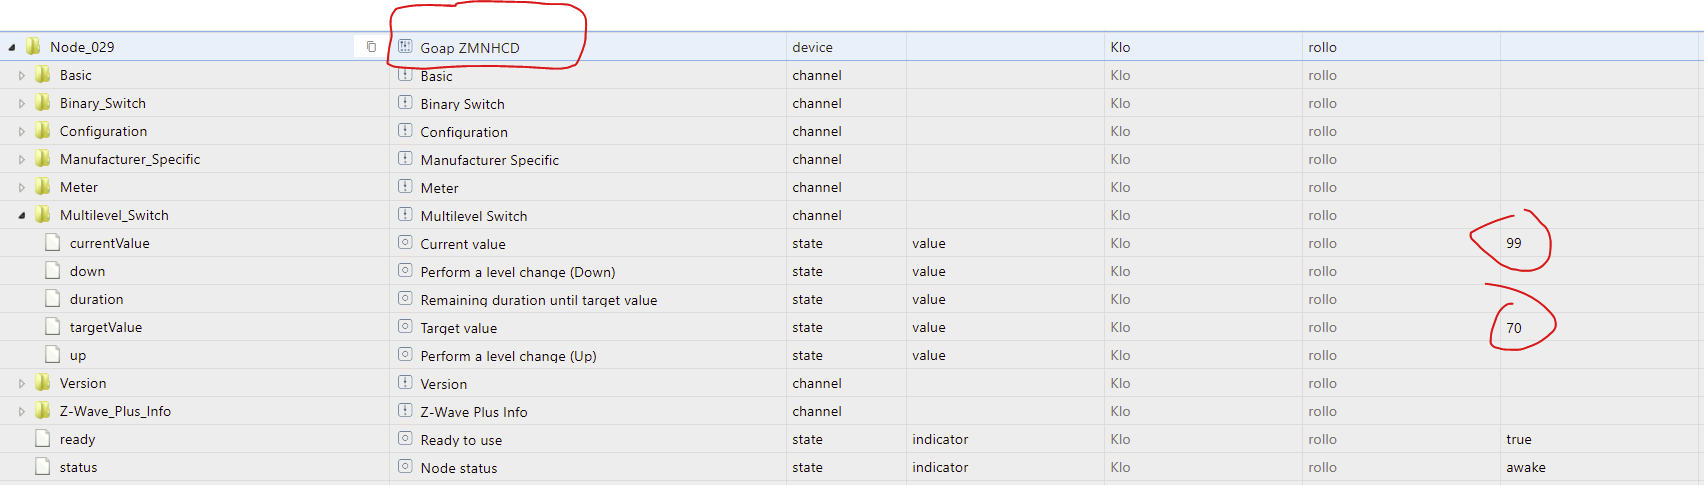Click the Meter folder icon

tap(43, 187)
